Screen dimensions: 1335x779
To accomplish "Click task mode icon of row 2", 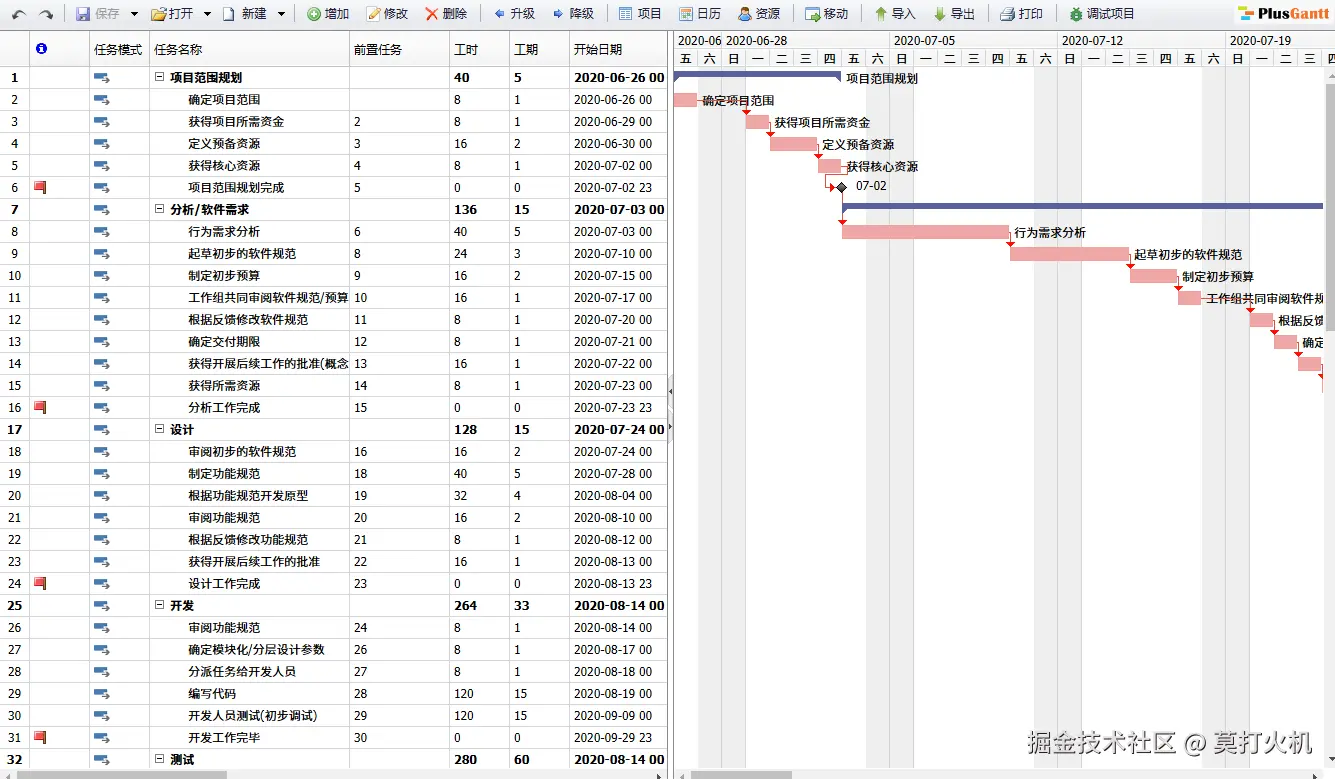I will [x=102, y=99].
